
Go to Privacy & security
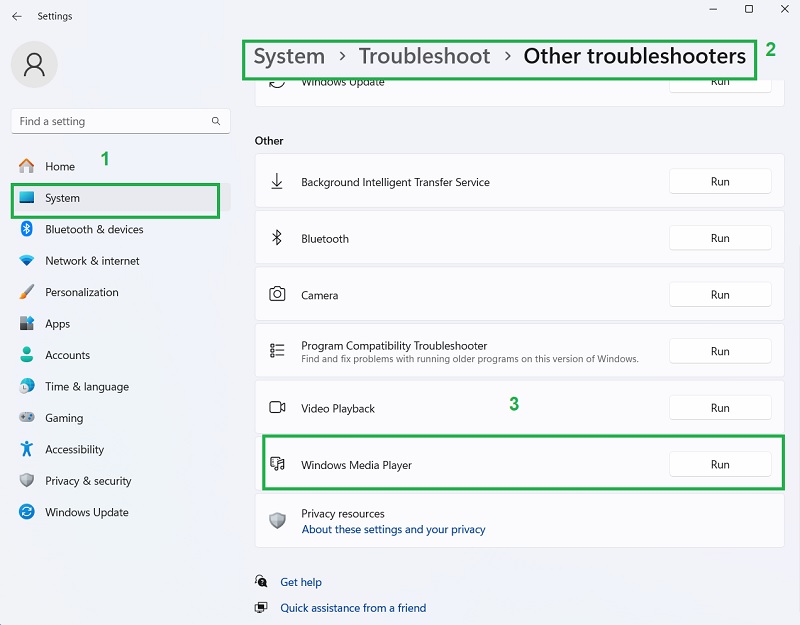click(x=120, y=480)
